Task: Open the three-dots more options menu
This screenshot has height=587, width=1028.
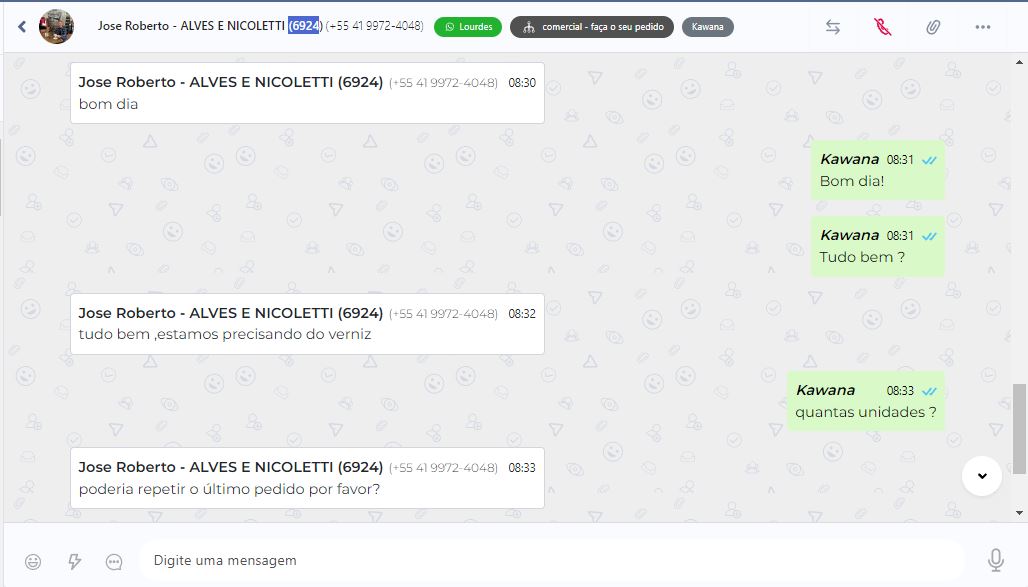Action: click(982, 27)
